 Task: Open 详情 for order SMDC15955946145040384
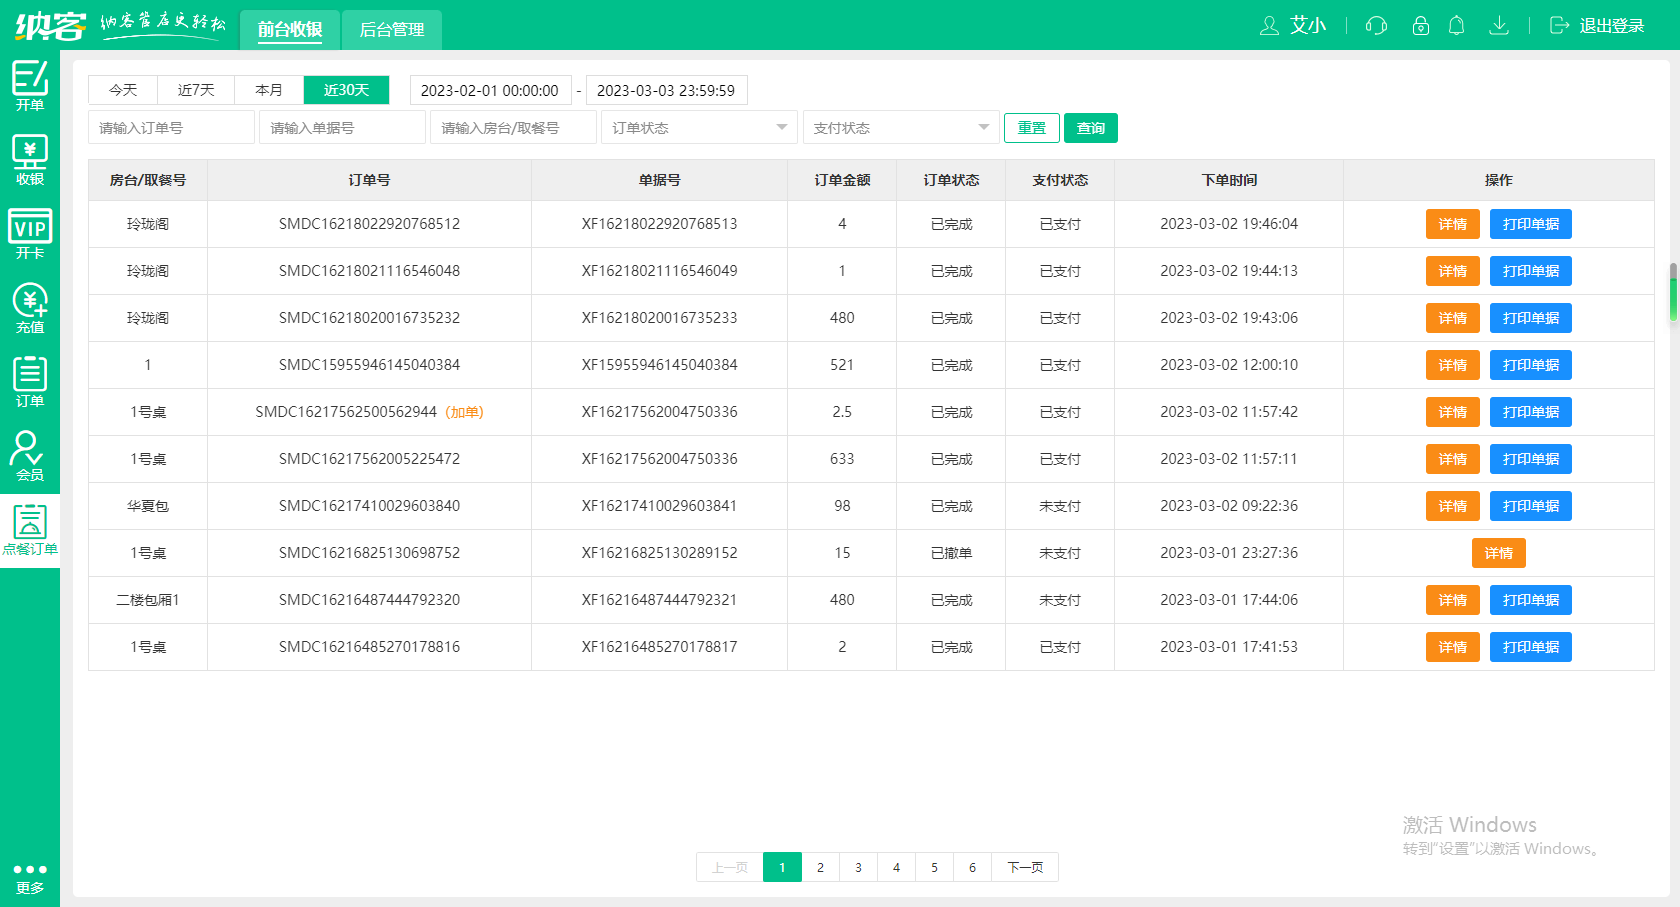point(1452,365)
